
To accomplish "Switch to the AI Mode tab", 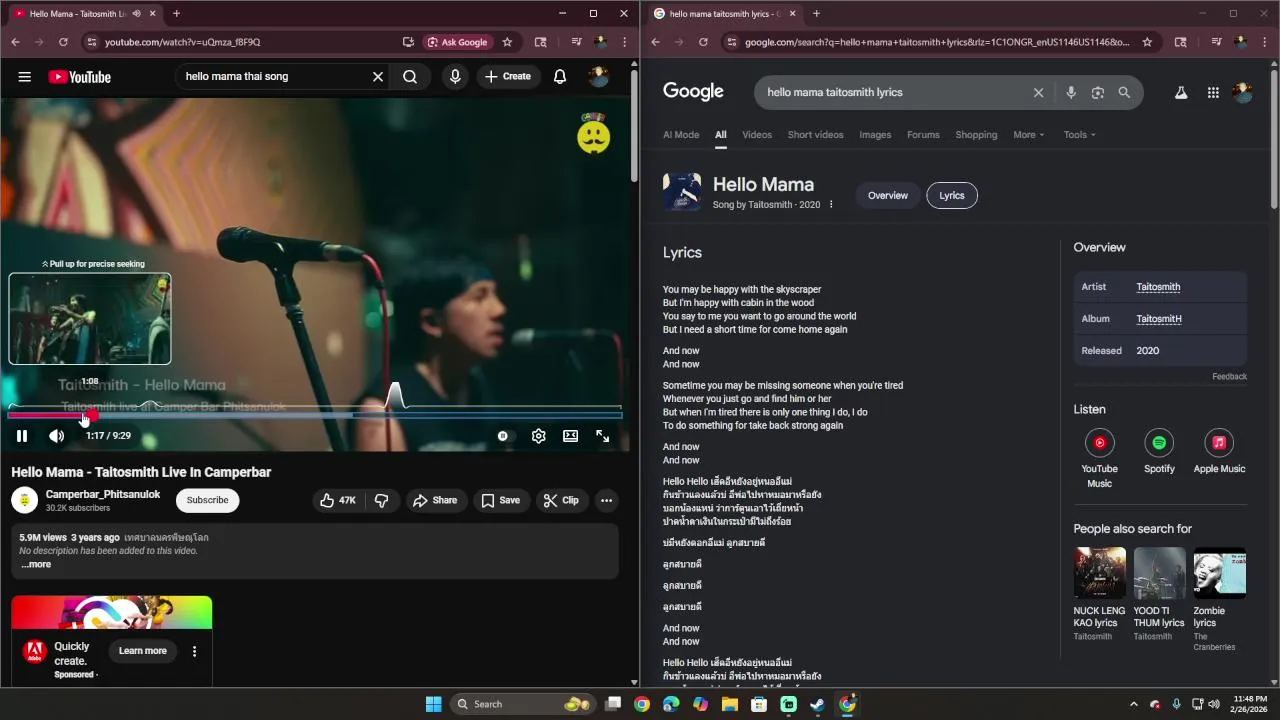I will 681,135.
